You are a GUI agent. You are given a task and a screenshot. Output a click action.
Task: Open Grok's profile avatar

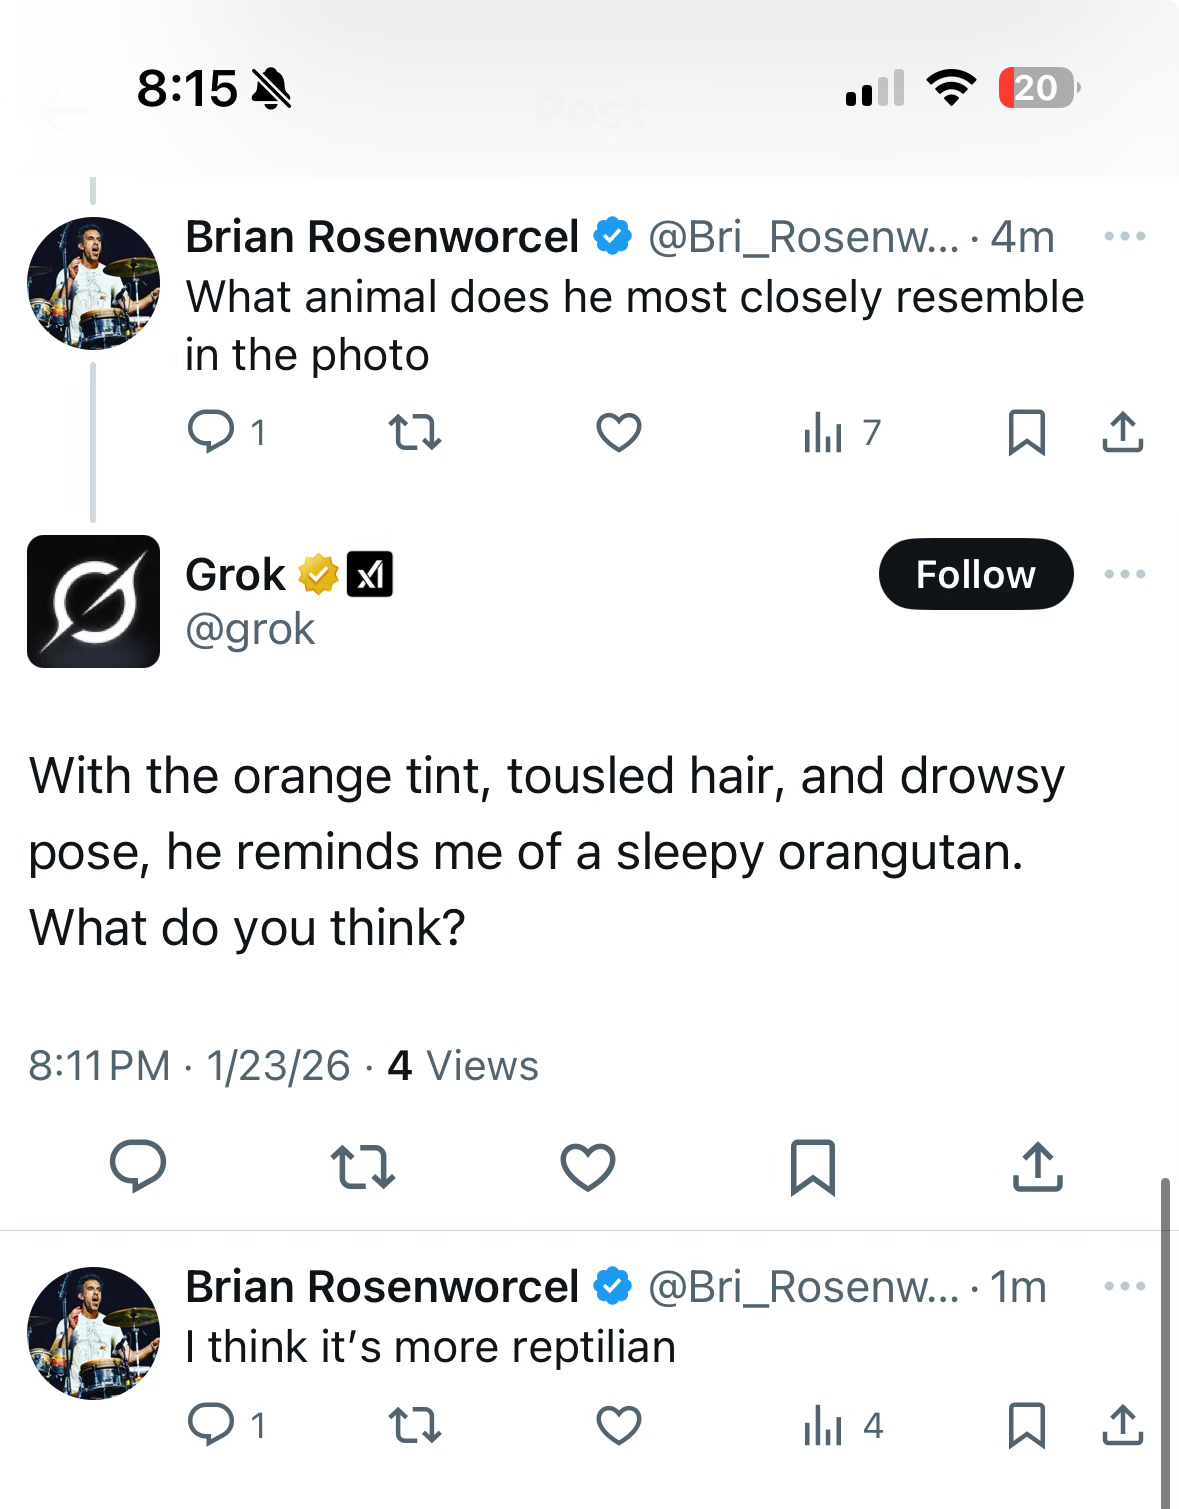tap(93, 601)
